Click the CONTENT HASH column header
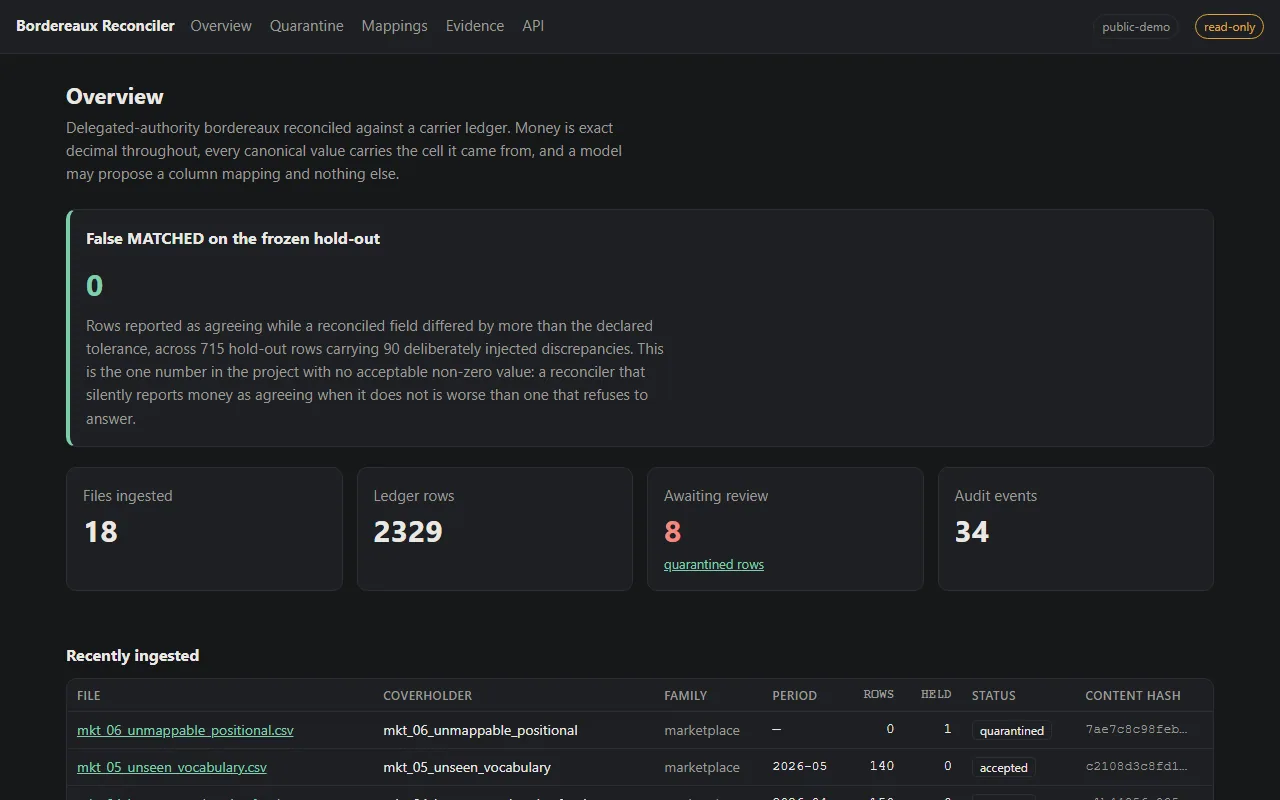 click(1133, 695)
